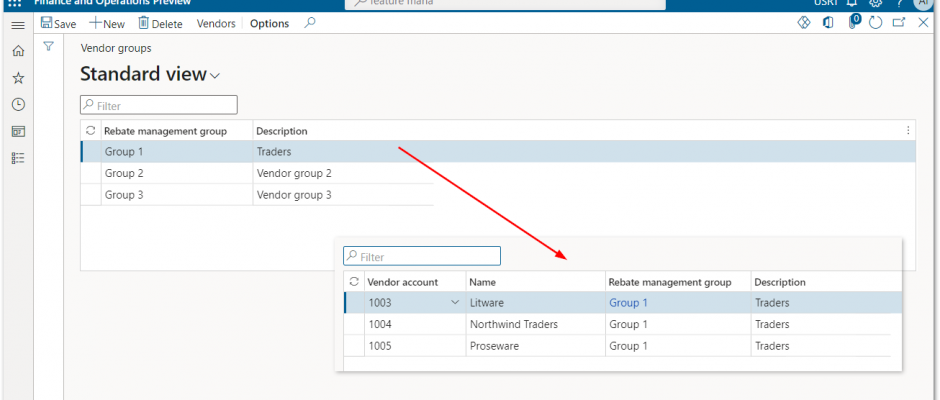Create a New vendor group record
Screen dimensions: 940x400
click(107, 23)
